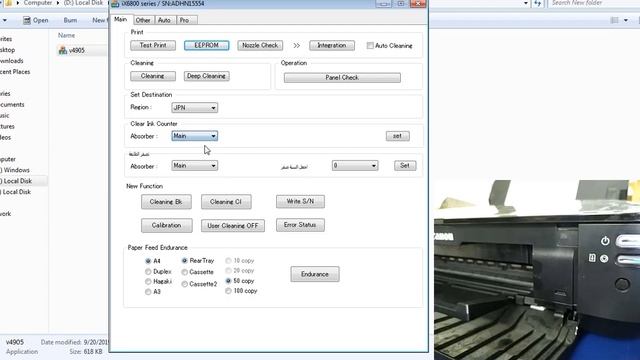The image size is (640, 360).
Task: Click the Write S/N button
Action: pyautogui.click(x=300, y=201)
